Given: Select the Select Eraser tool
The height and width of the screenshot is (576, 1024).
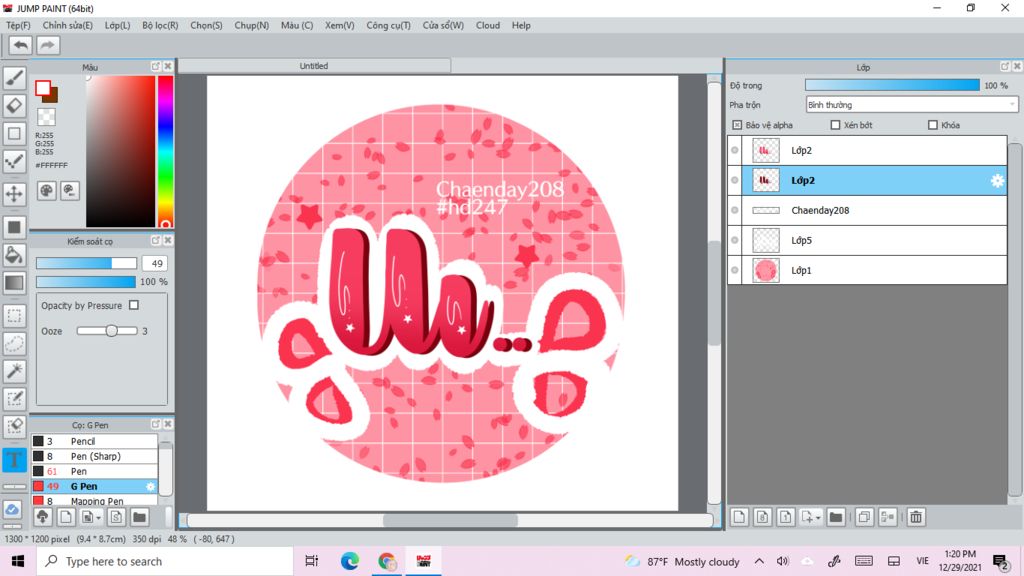Looking at the screenshot, I should [x=14, y=426].
